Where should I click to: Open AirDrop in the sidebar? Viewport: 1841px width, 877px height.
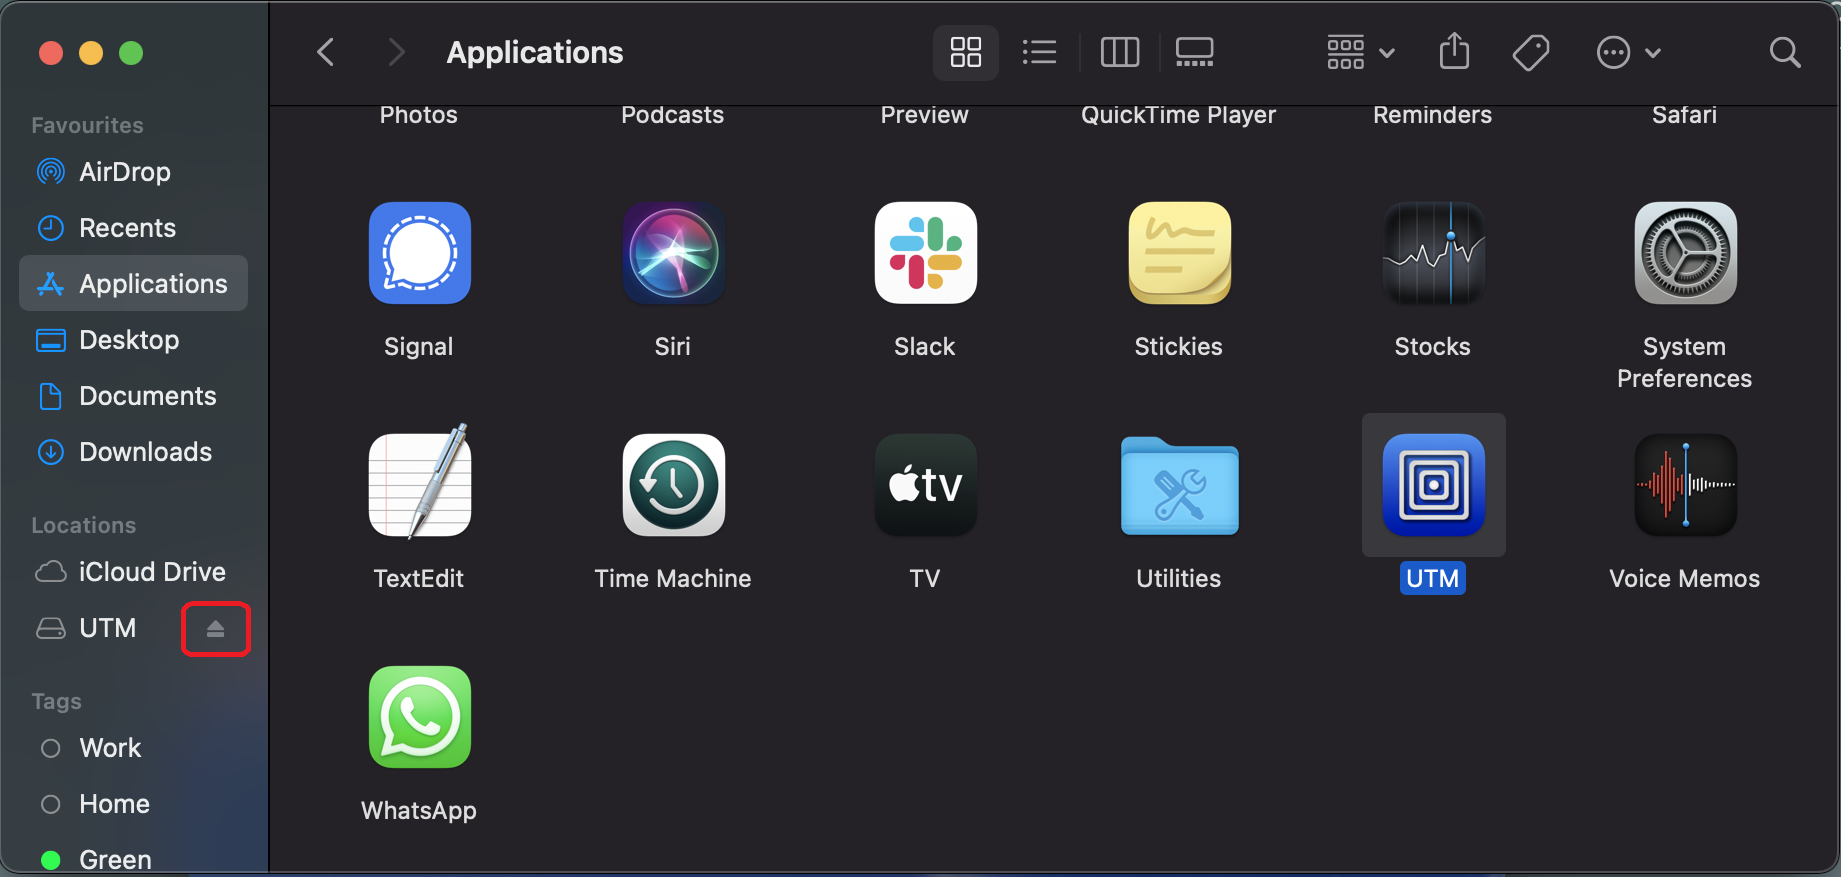[133, 172]
